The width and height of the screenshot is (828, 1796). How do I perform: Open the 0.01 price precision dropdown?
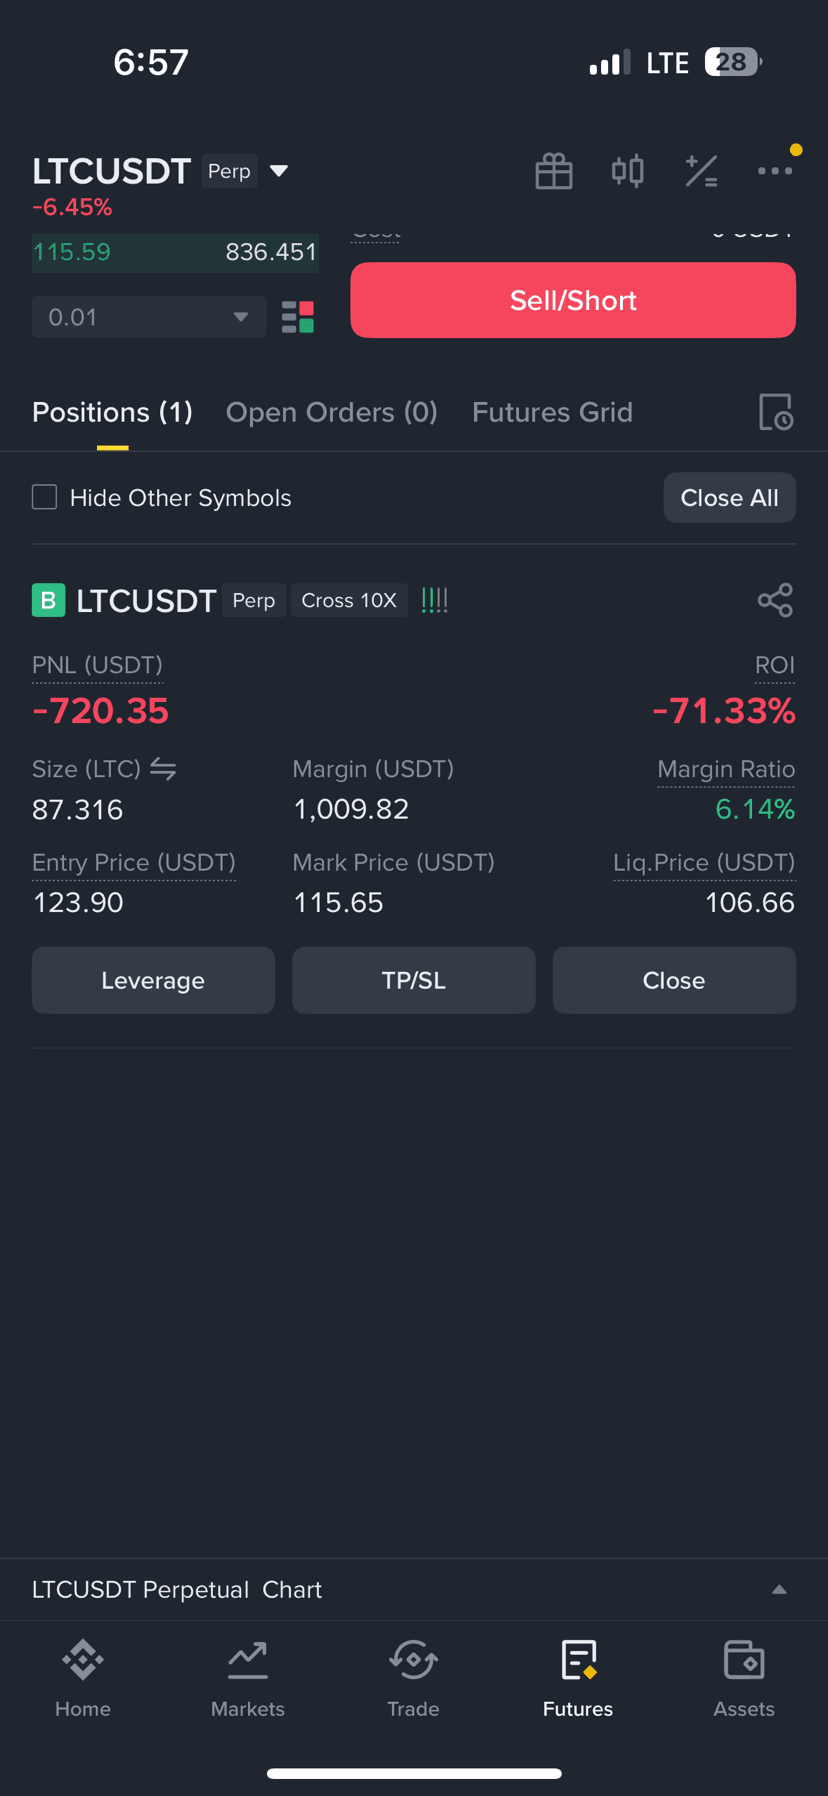click(x=149, y=317)
